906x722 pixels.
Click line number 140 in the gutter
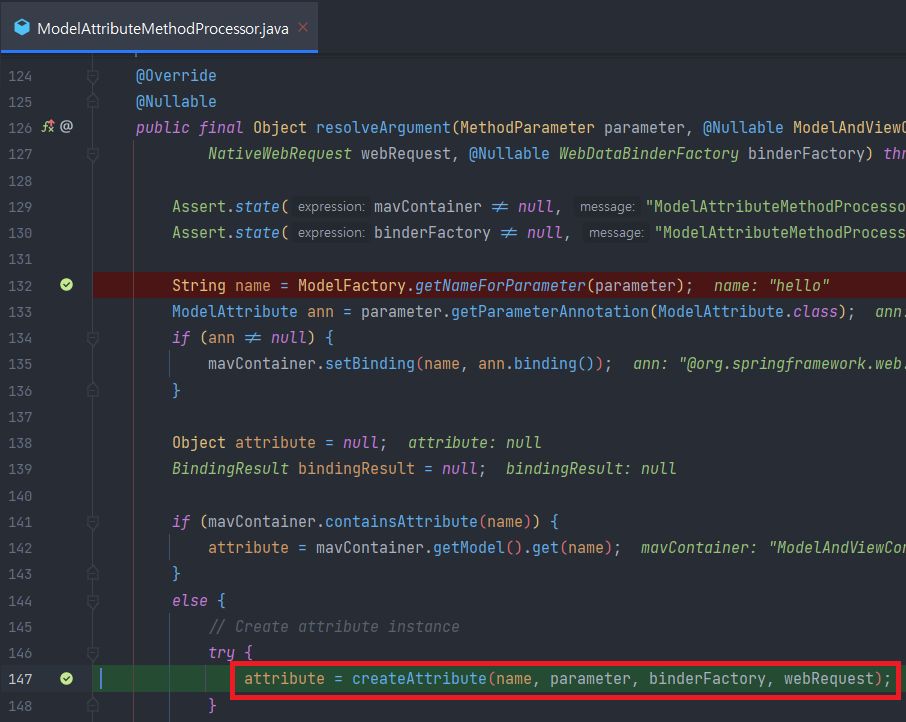(x=20, y=496)
